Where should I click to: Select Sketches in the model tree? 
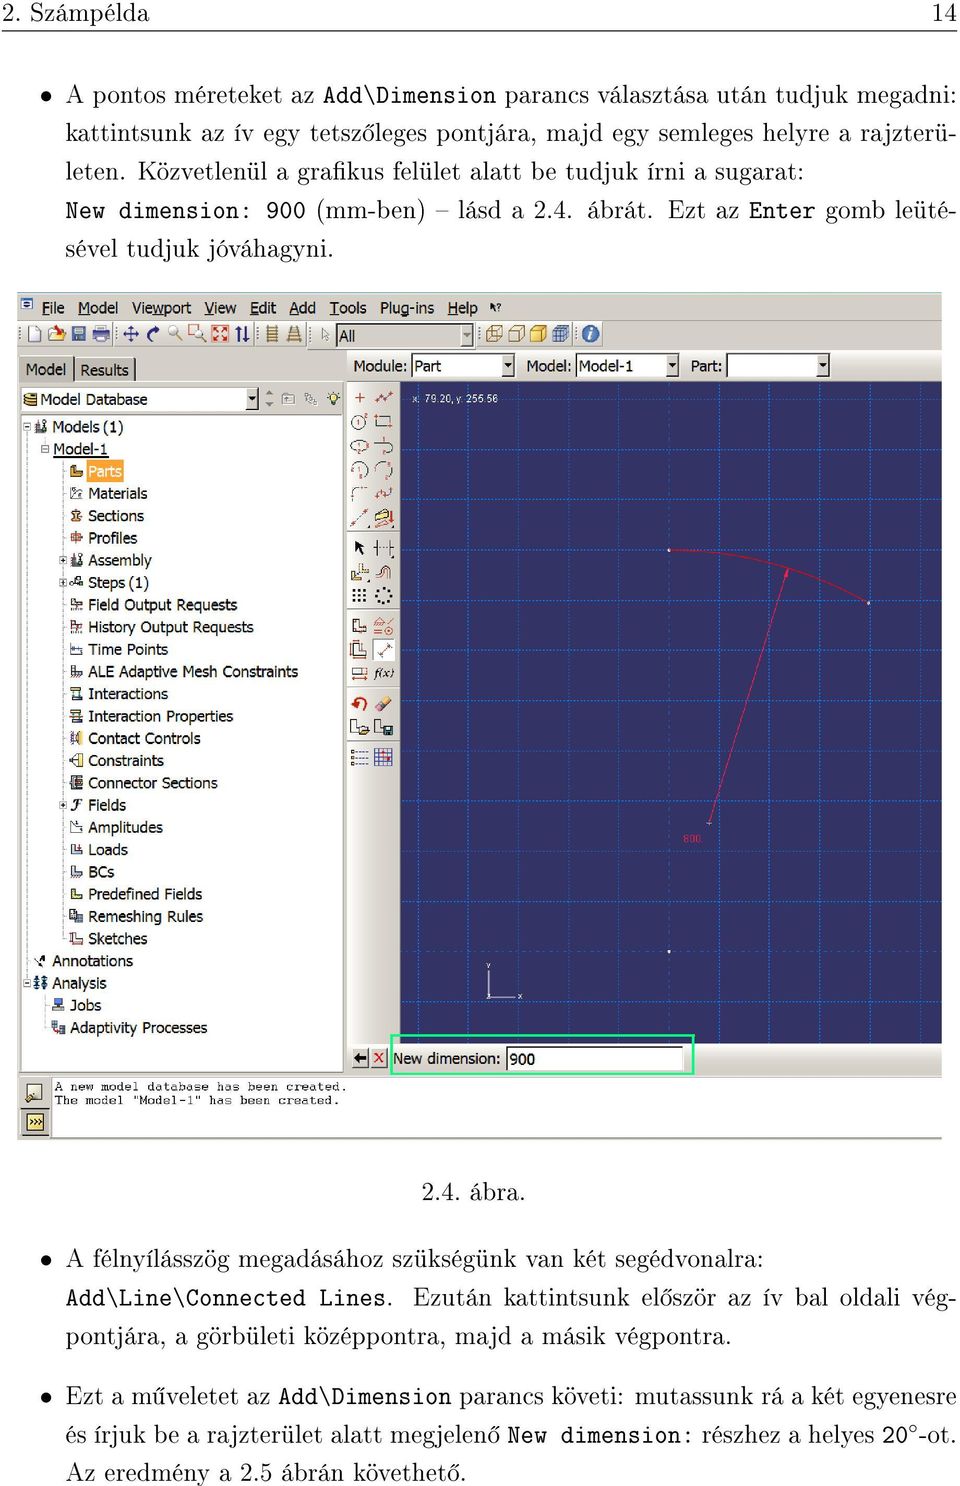click(x=117, y=939)
